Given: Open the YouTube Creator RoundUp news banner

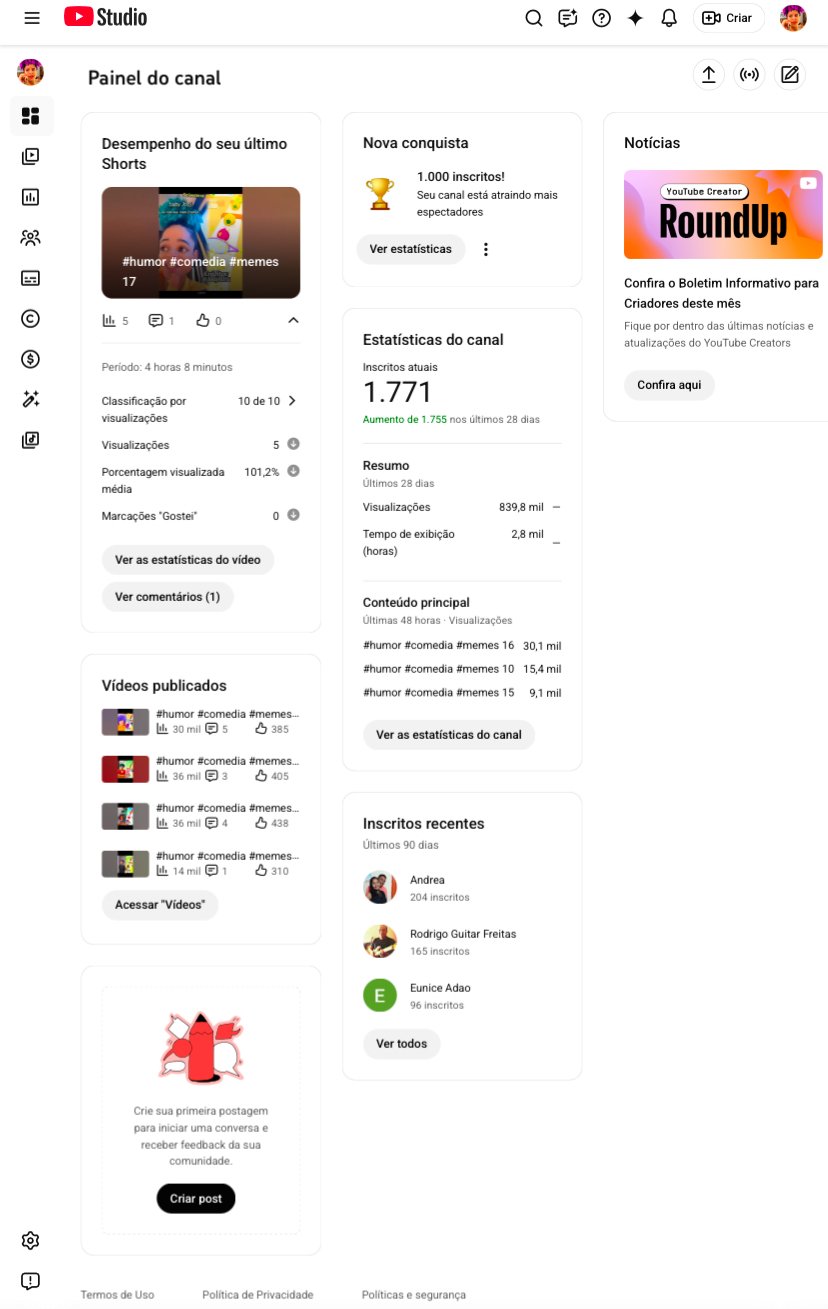Looking at the screenshot, I should [x=723, y=214].
